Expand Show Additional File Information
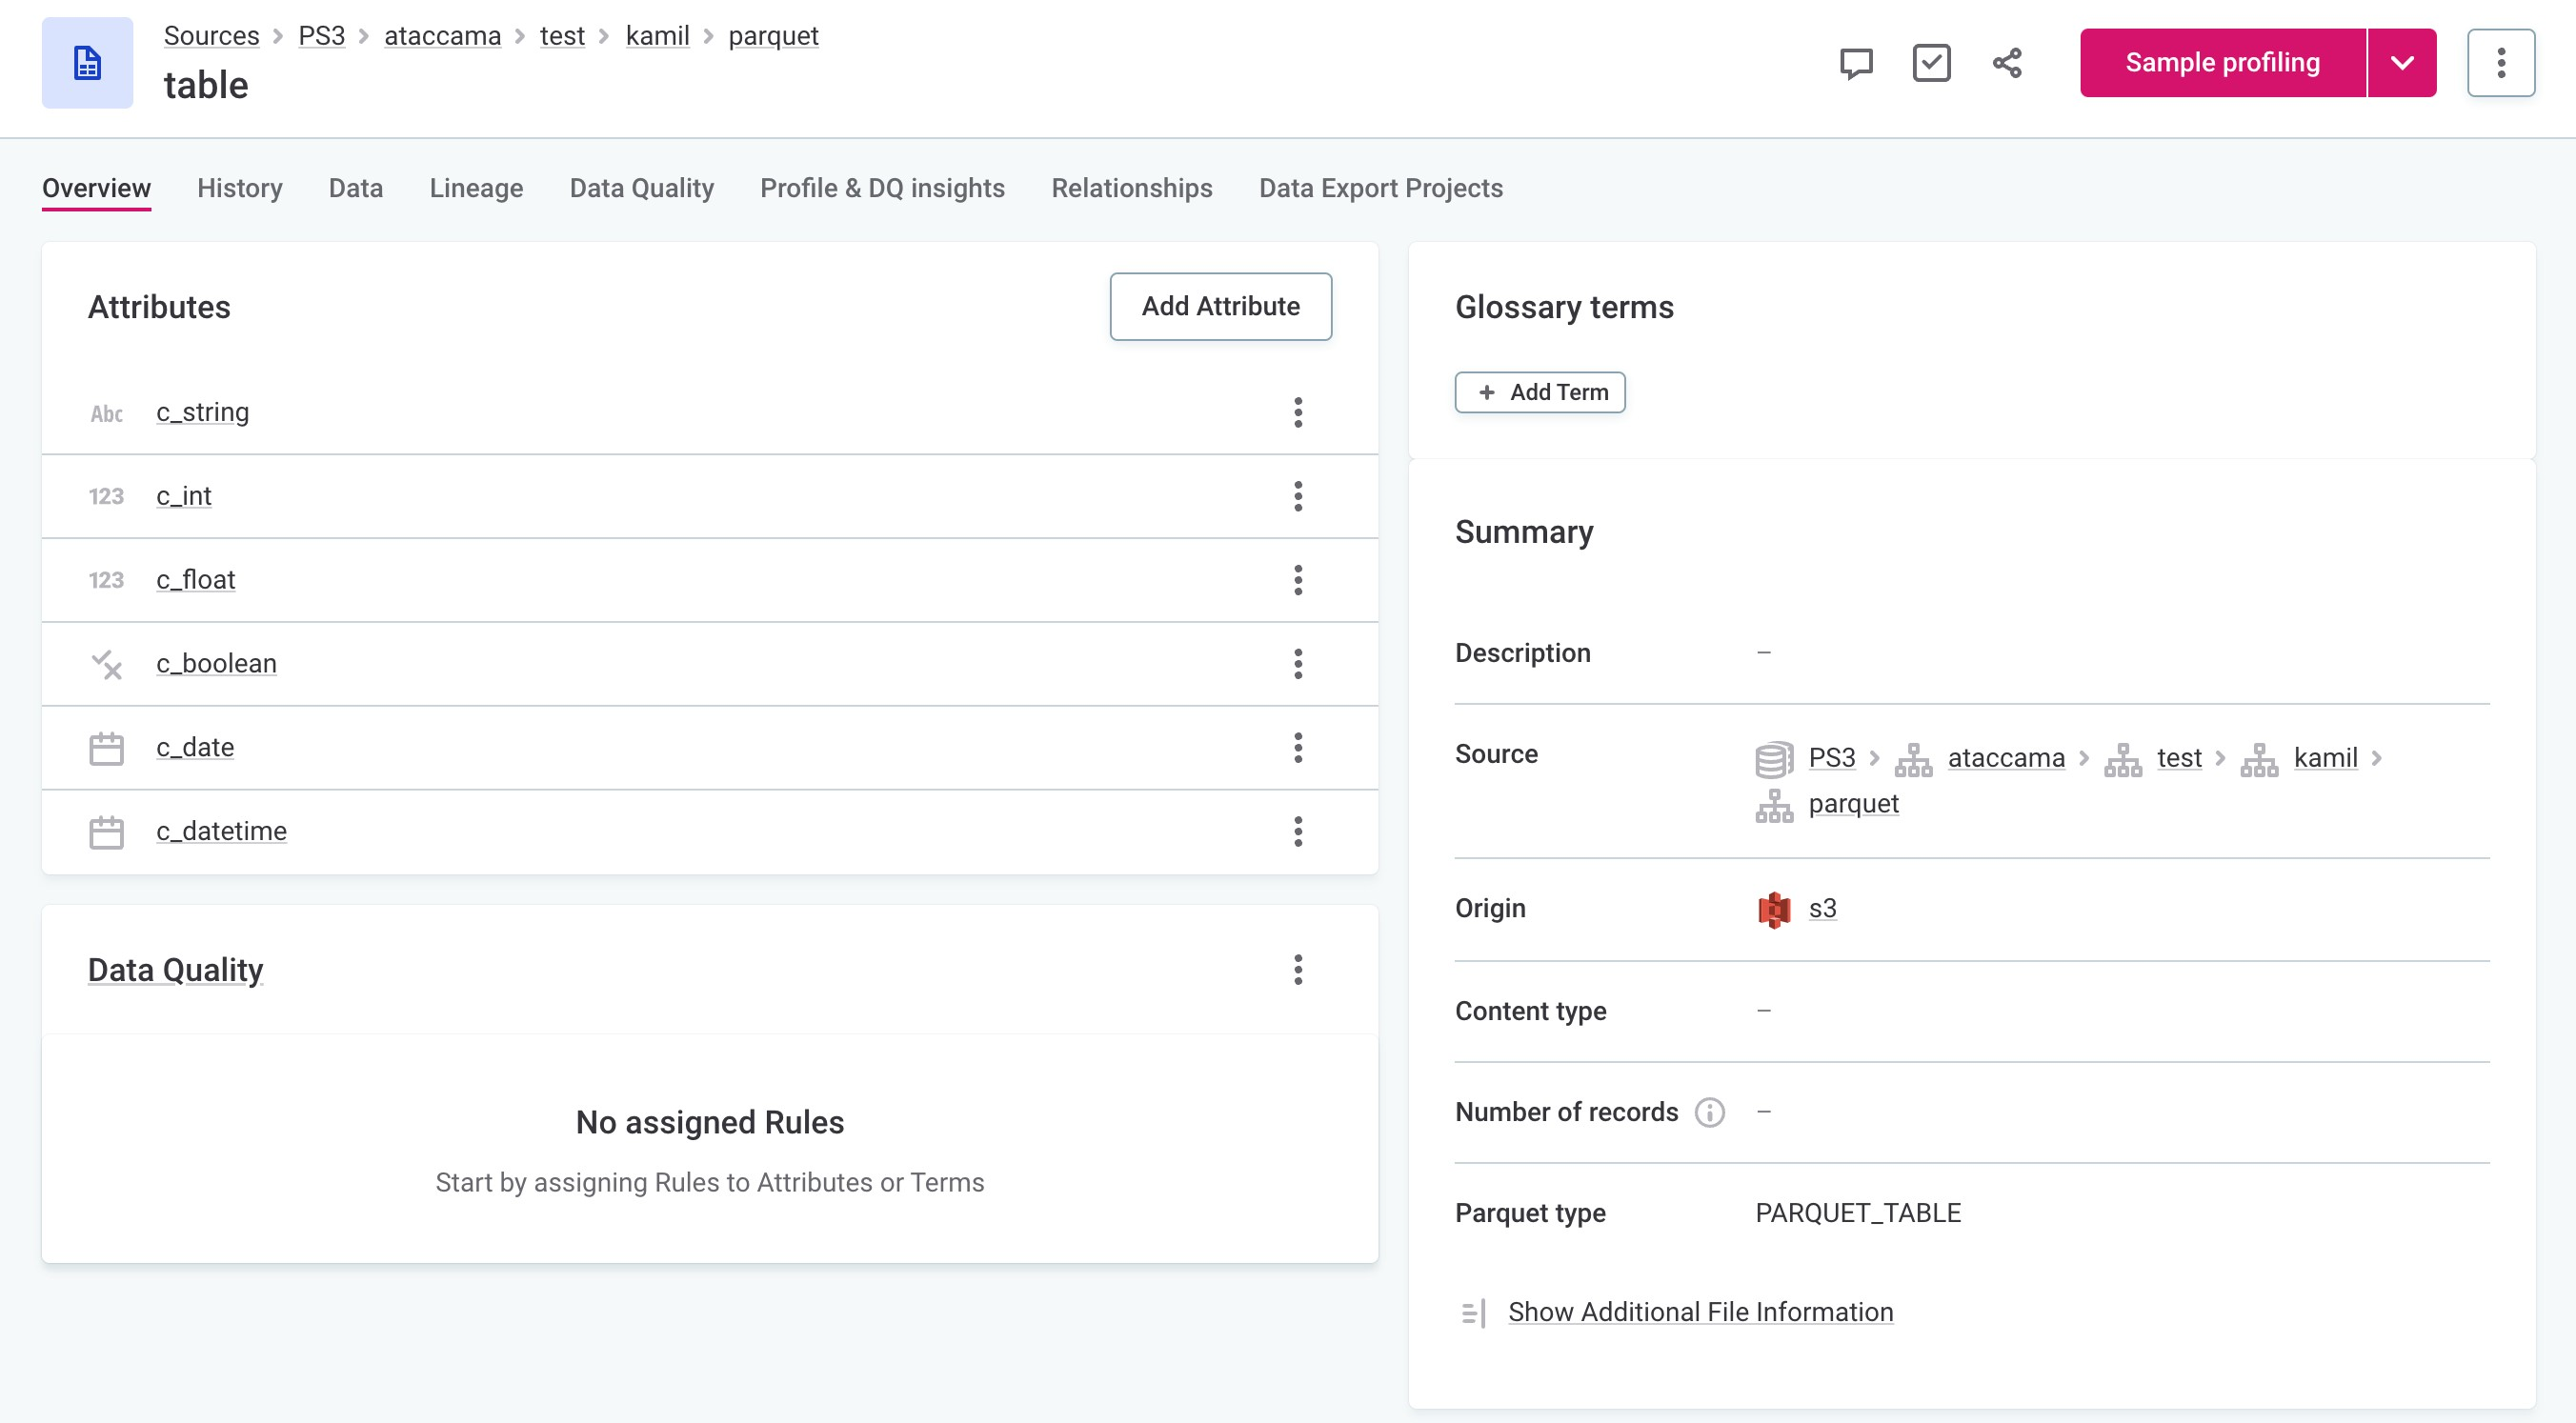Viewport: 2576px width, 1423px height. (1700, 1311)
